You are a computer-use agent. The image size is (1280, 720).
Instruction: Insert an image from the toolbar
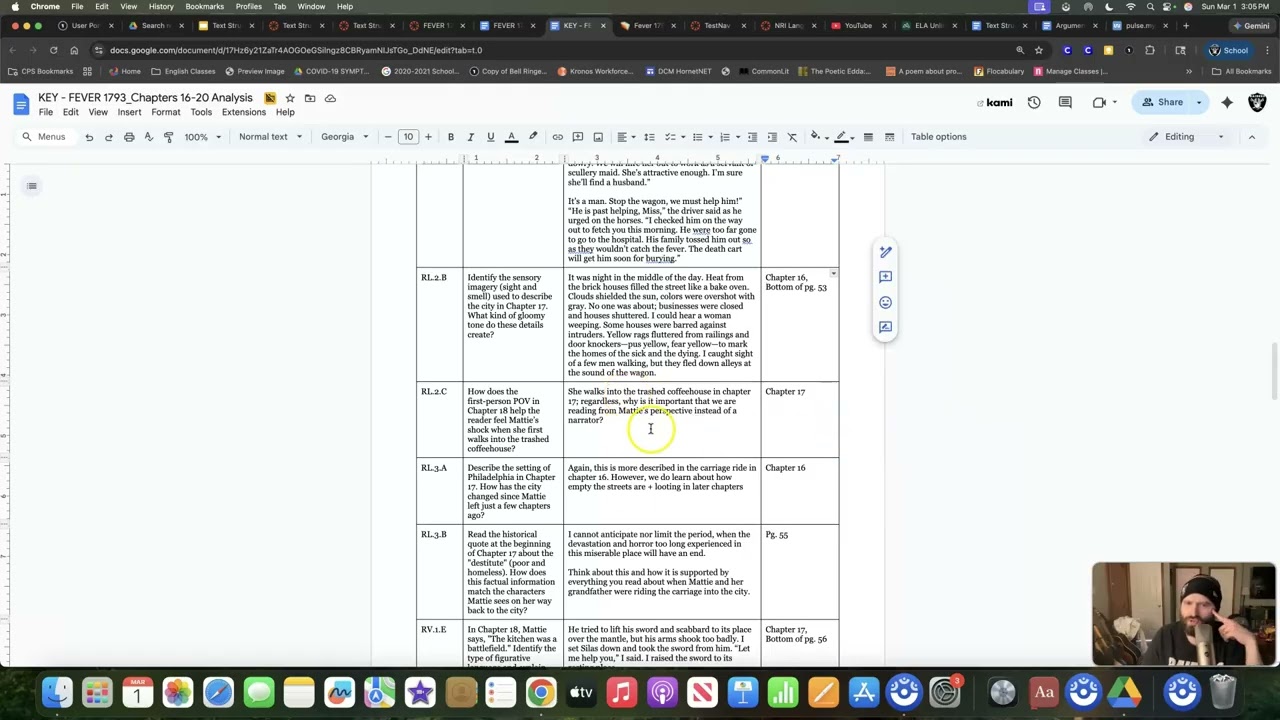[598, 137]
